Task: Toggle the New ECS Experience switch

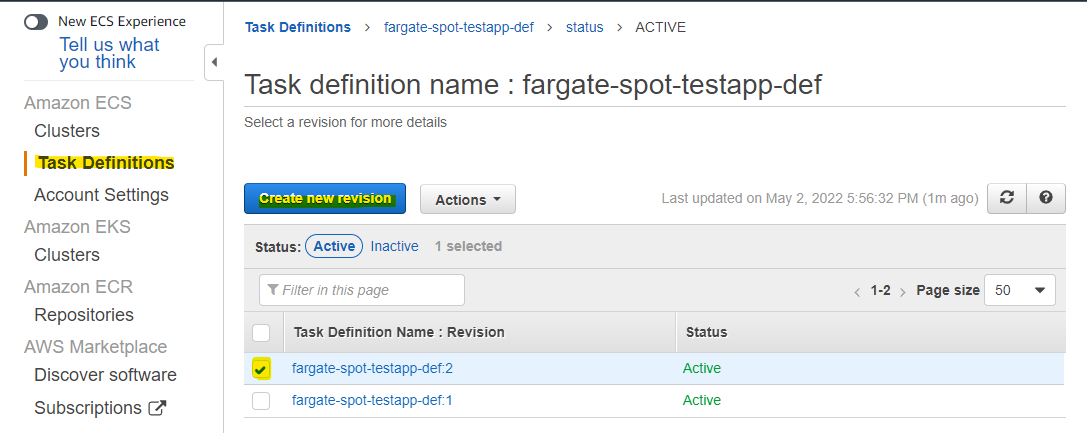Action: pyautogui.click(x=36, y=21)
